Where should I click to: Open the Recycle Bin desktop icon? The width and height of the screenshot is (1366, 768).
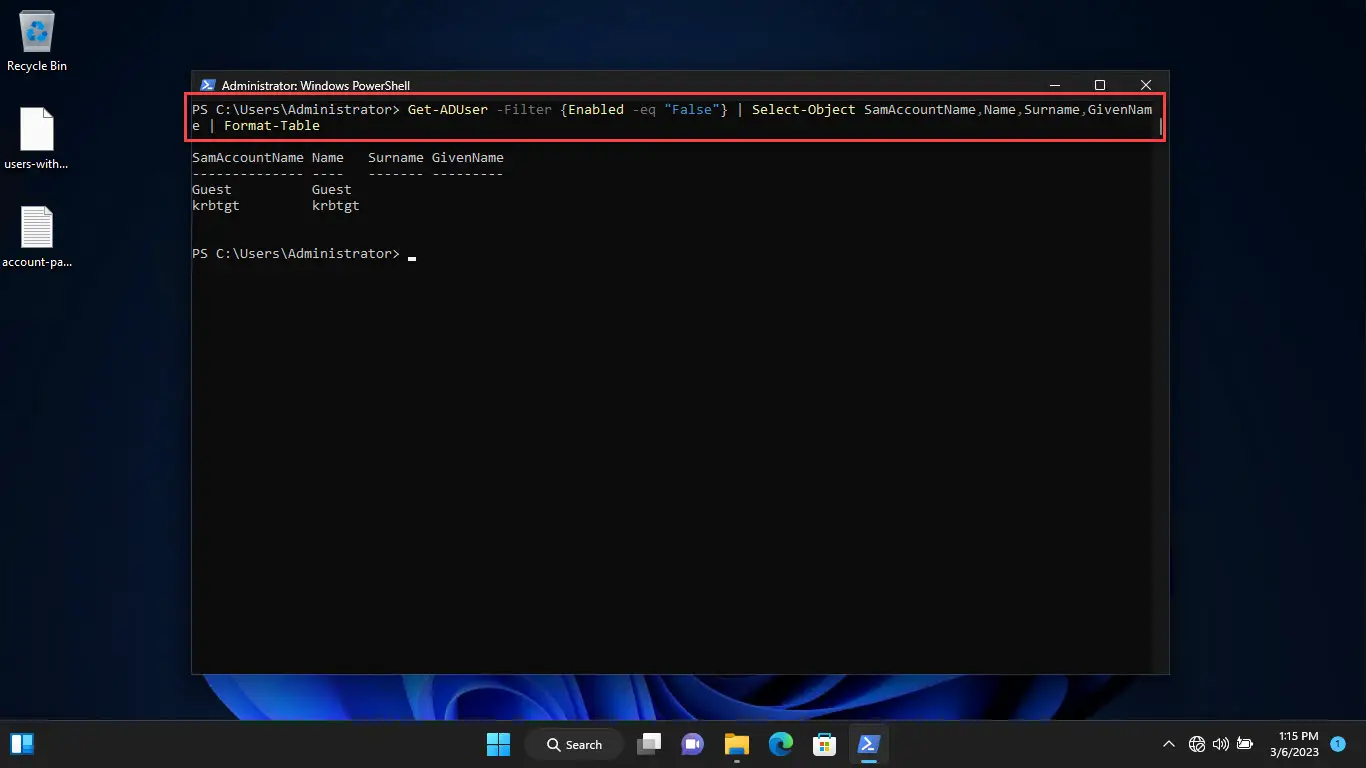pyautogui.click(x=37, y=42)
